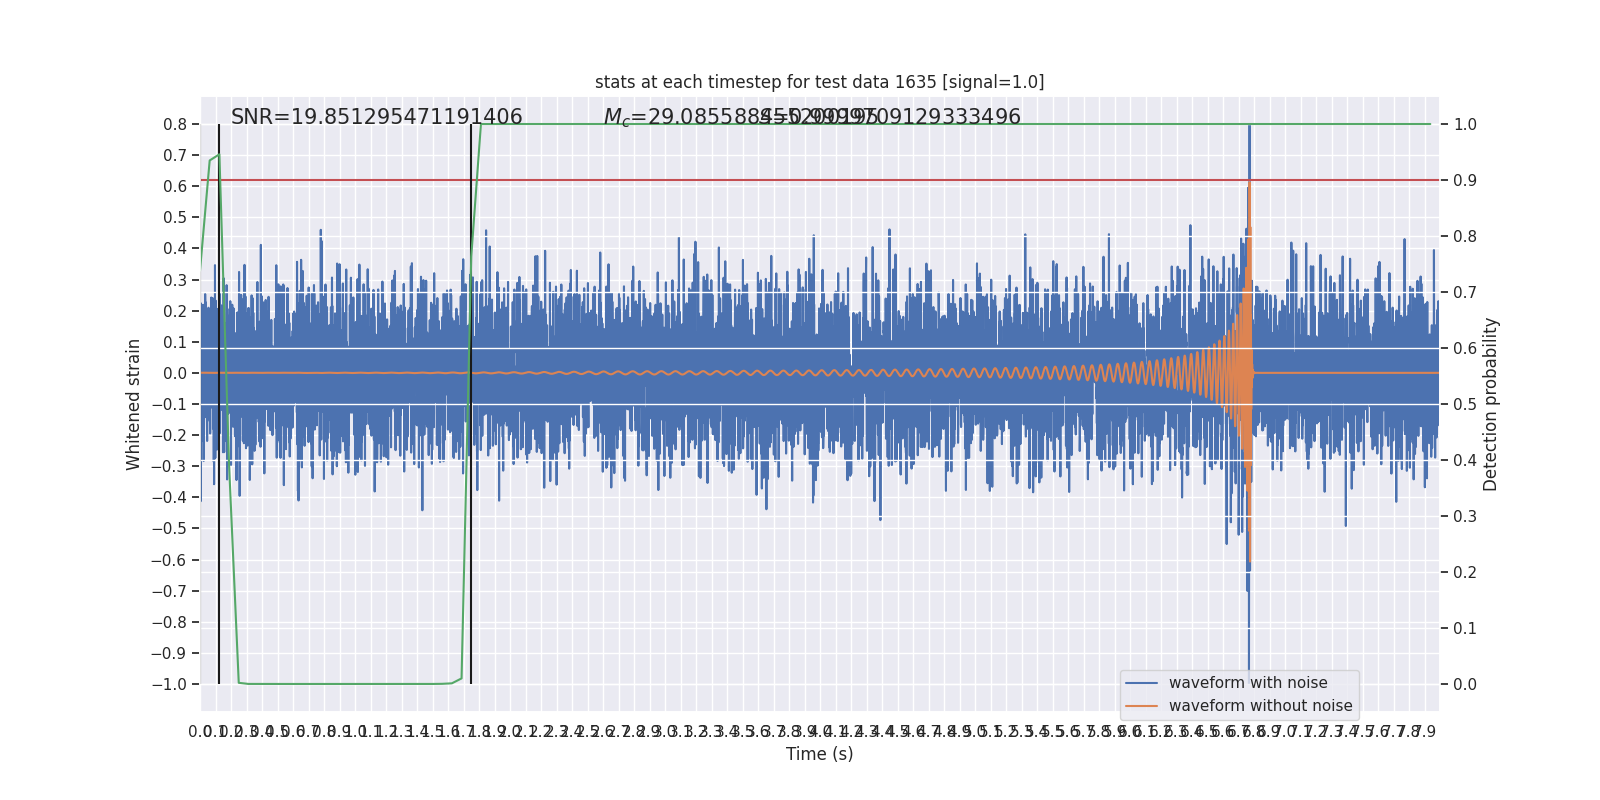1600x800 pixels.
Task: Click the SNR=19.85 annotation text
Action: coord(376,117)
